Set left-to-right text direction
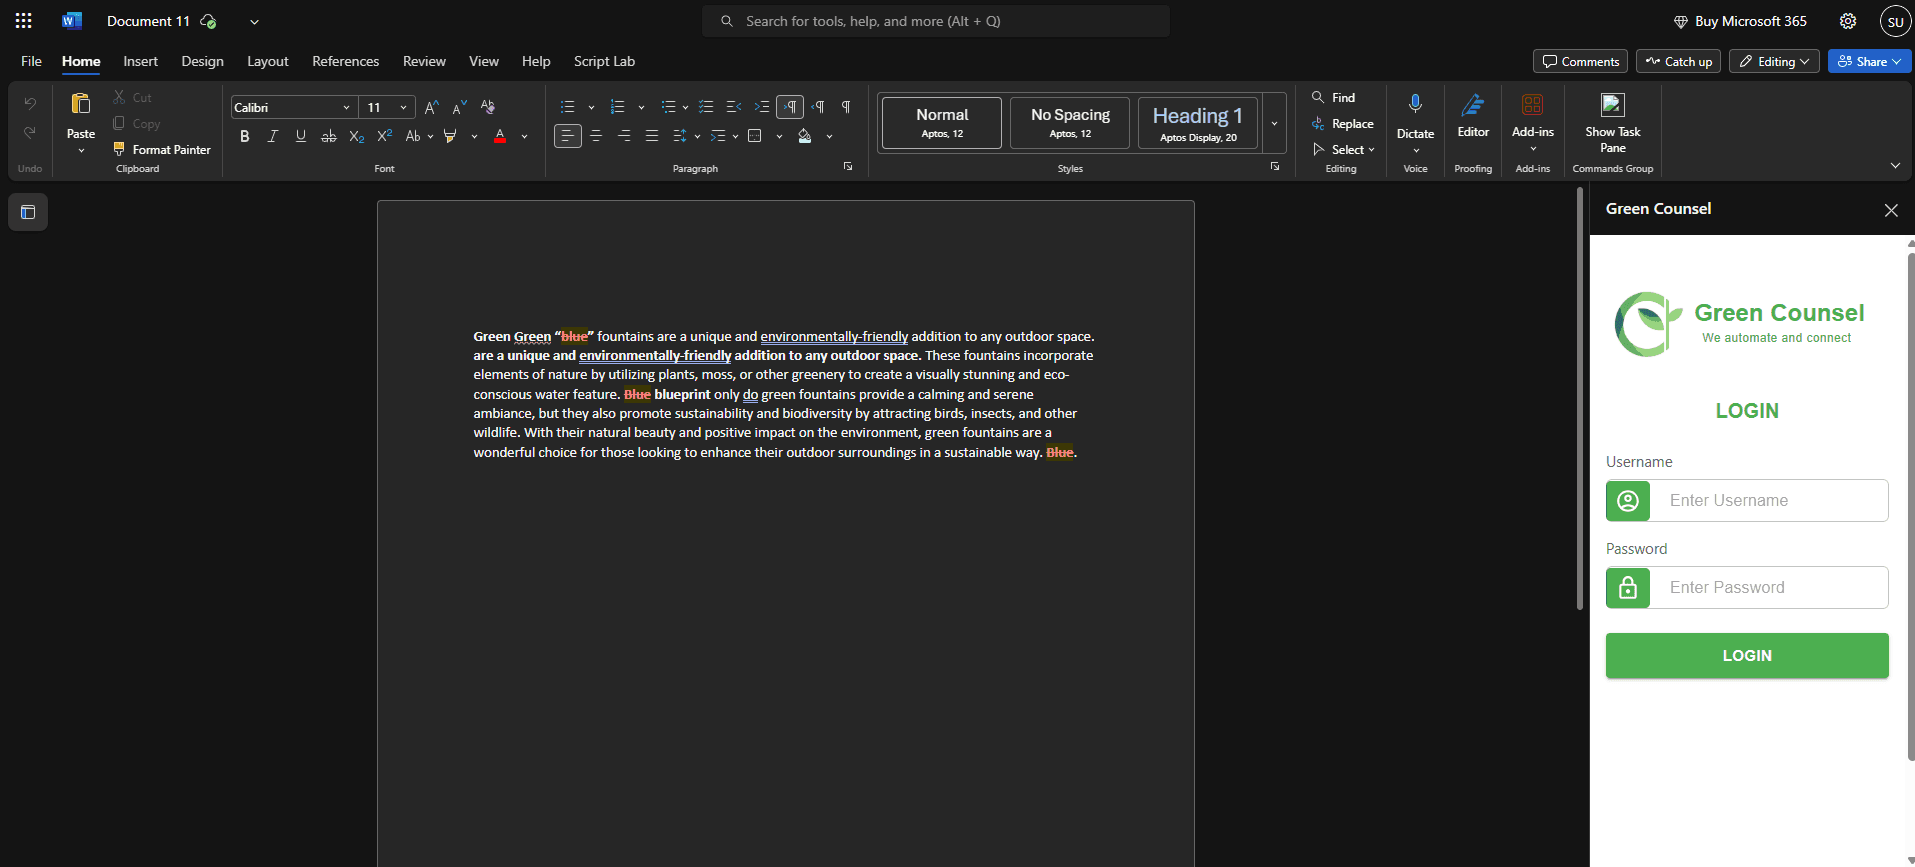The width and height of the screenshot is (1915, 867). coord(790,107)
